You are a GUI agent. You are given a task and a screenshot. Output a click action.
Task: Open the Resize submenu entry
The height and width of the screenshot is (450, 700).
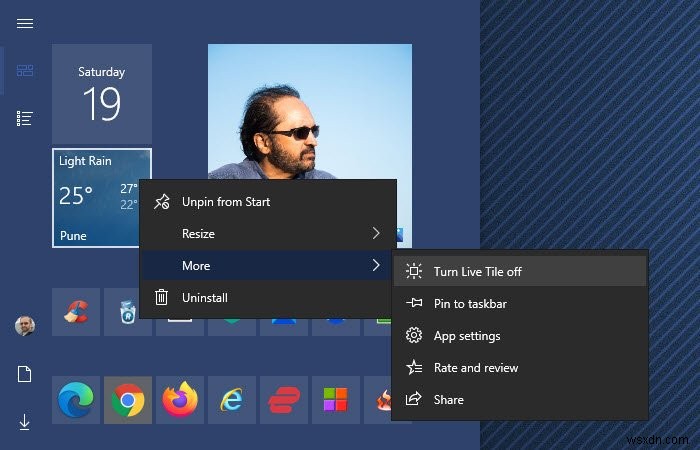click(268, 233)
